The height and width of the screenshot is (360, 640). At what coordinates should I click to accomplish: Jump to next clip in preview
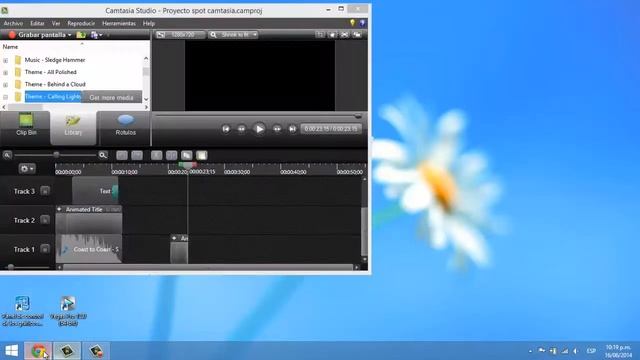point(292,129)
